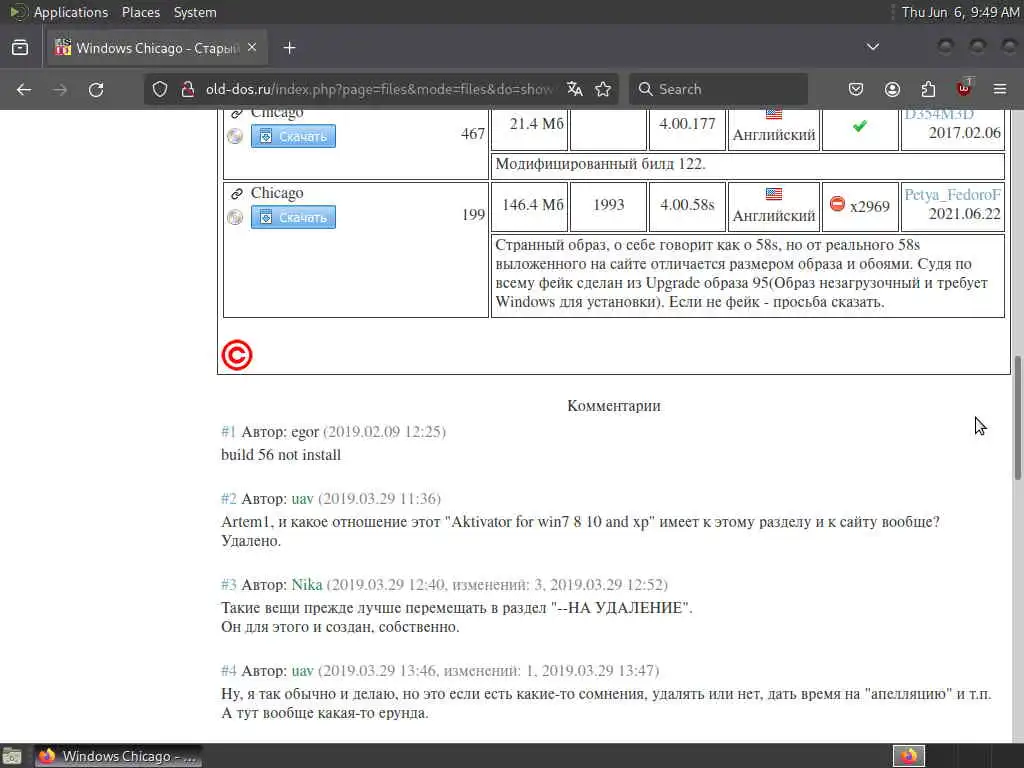The height and width of the screenshot is (768, 1024).
Task: Open the Places menu
Action: point(141,12)
